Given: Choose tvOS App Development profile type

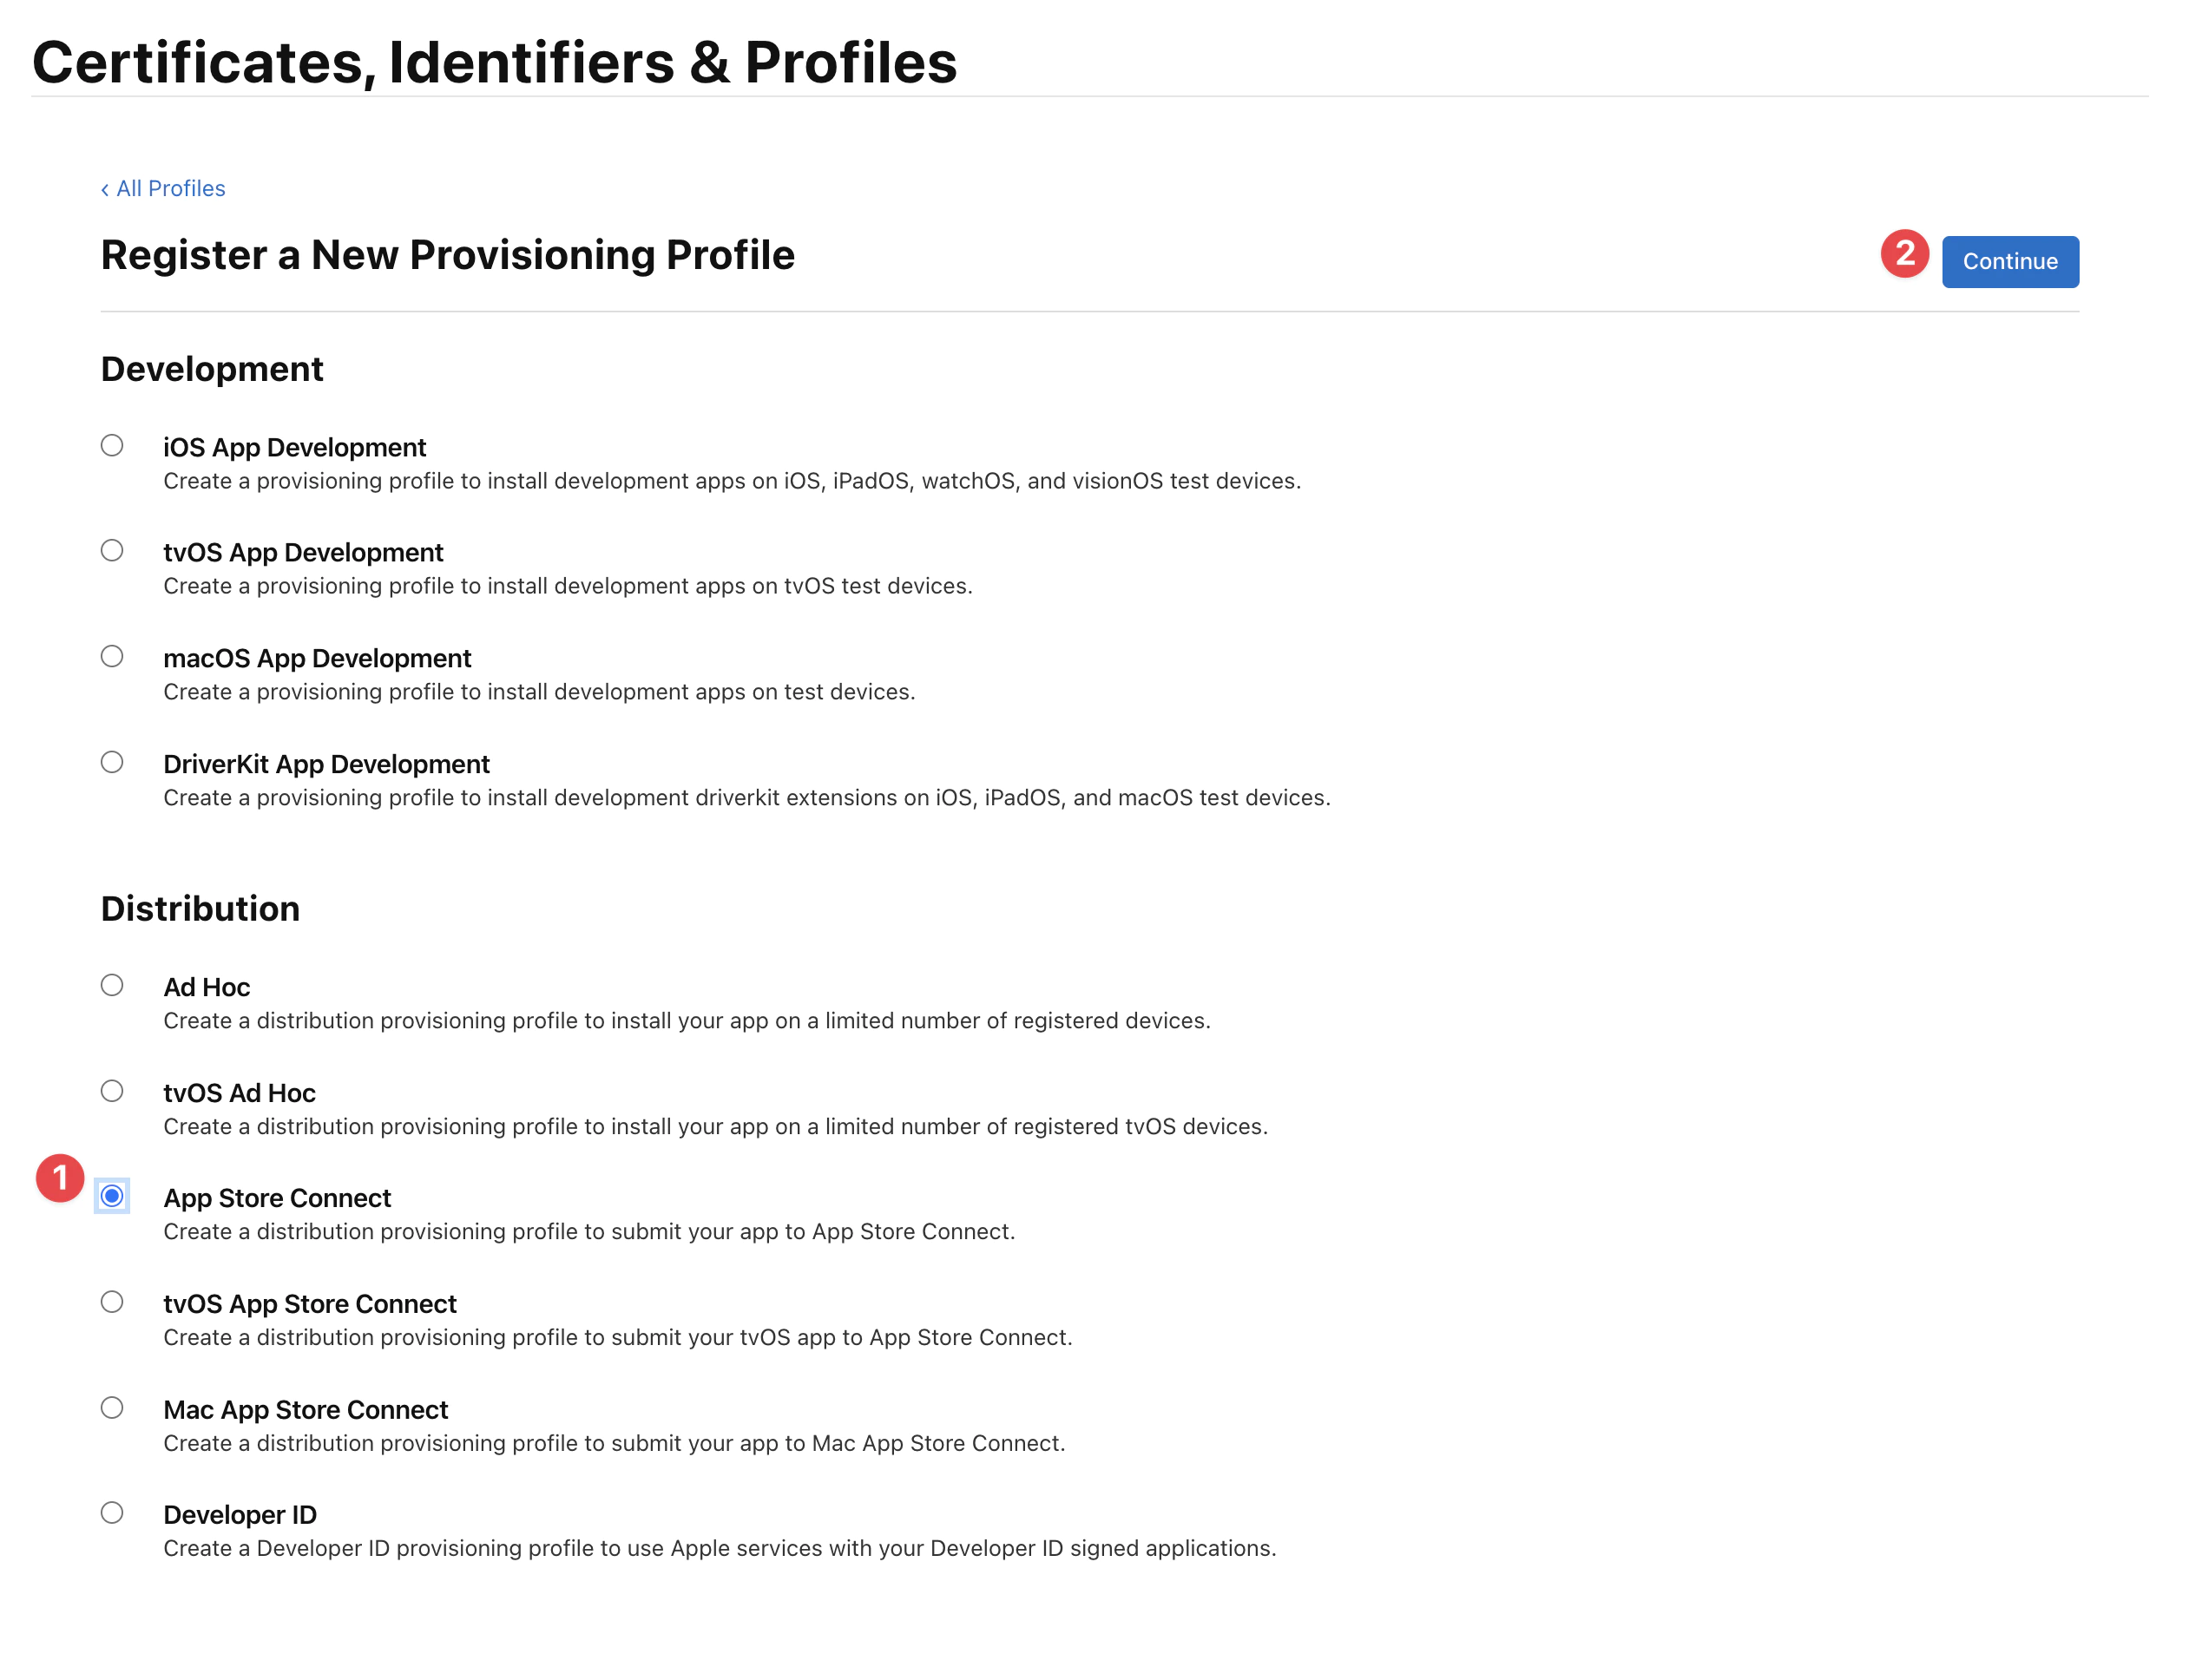Looking at the screenshot, I should coord(111,550).
